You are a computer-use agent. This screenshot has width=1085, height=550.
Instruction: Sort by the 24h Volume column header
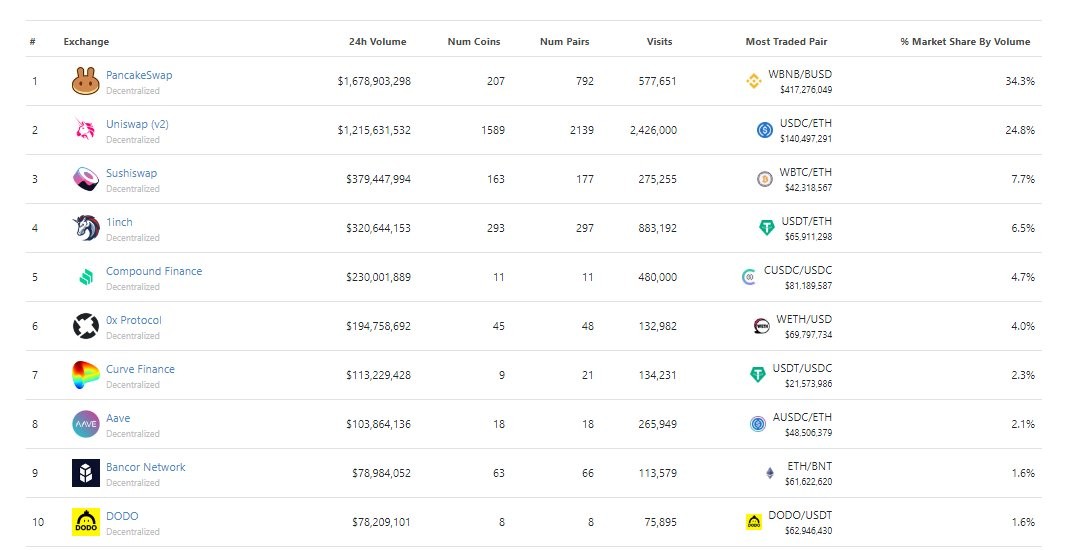[378, 42]
